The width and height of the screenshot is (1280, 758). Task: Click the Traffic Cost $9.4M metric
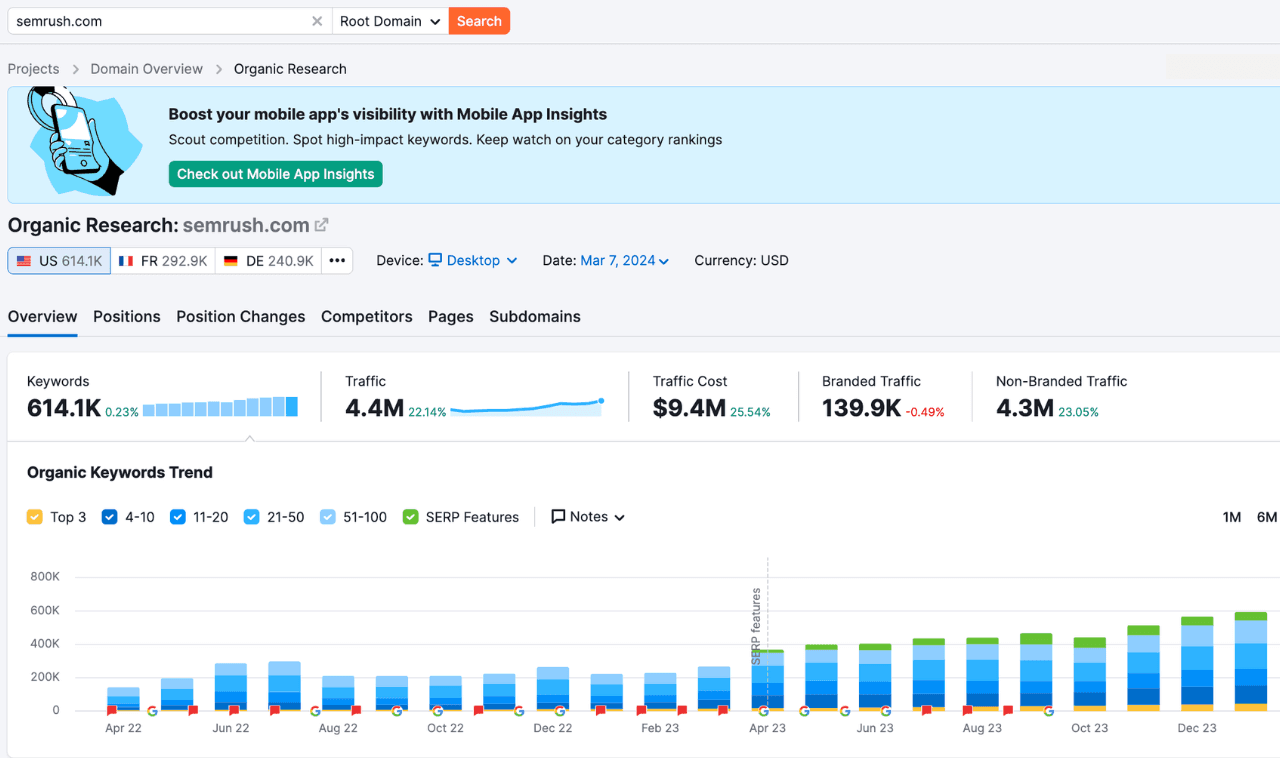point(689,407)
